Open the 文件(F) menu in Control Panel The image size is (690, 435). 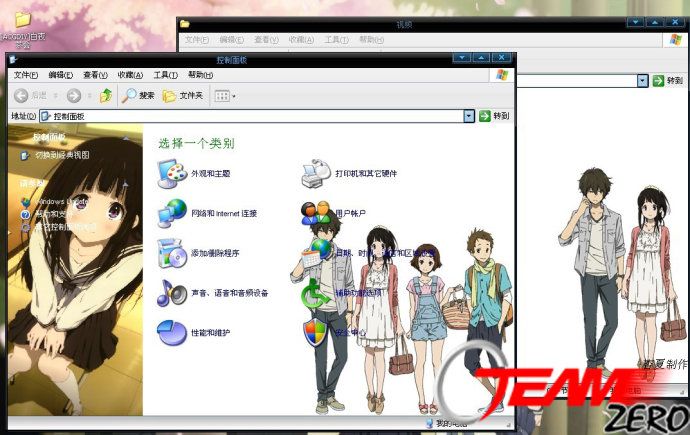pos(25,75)
